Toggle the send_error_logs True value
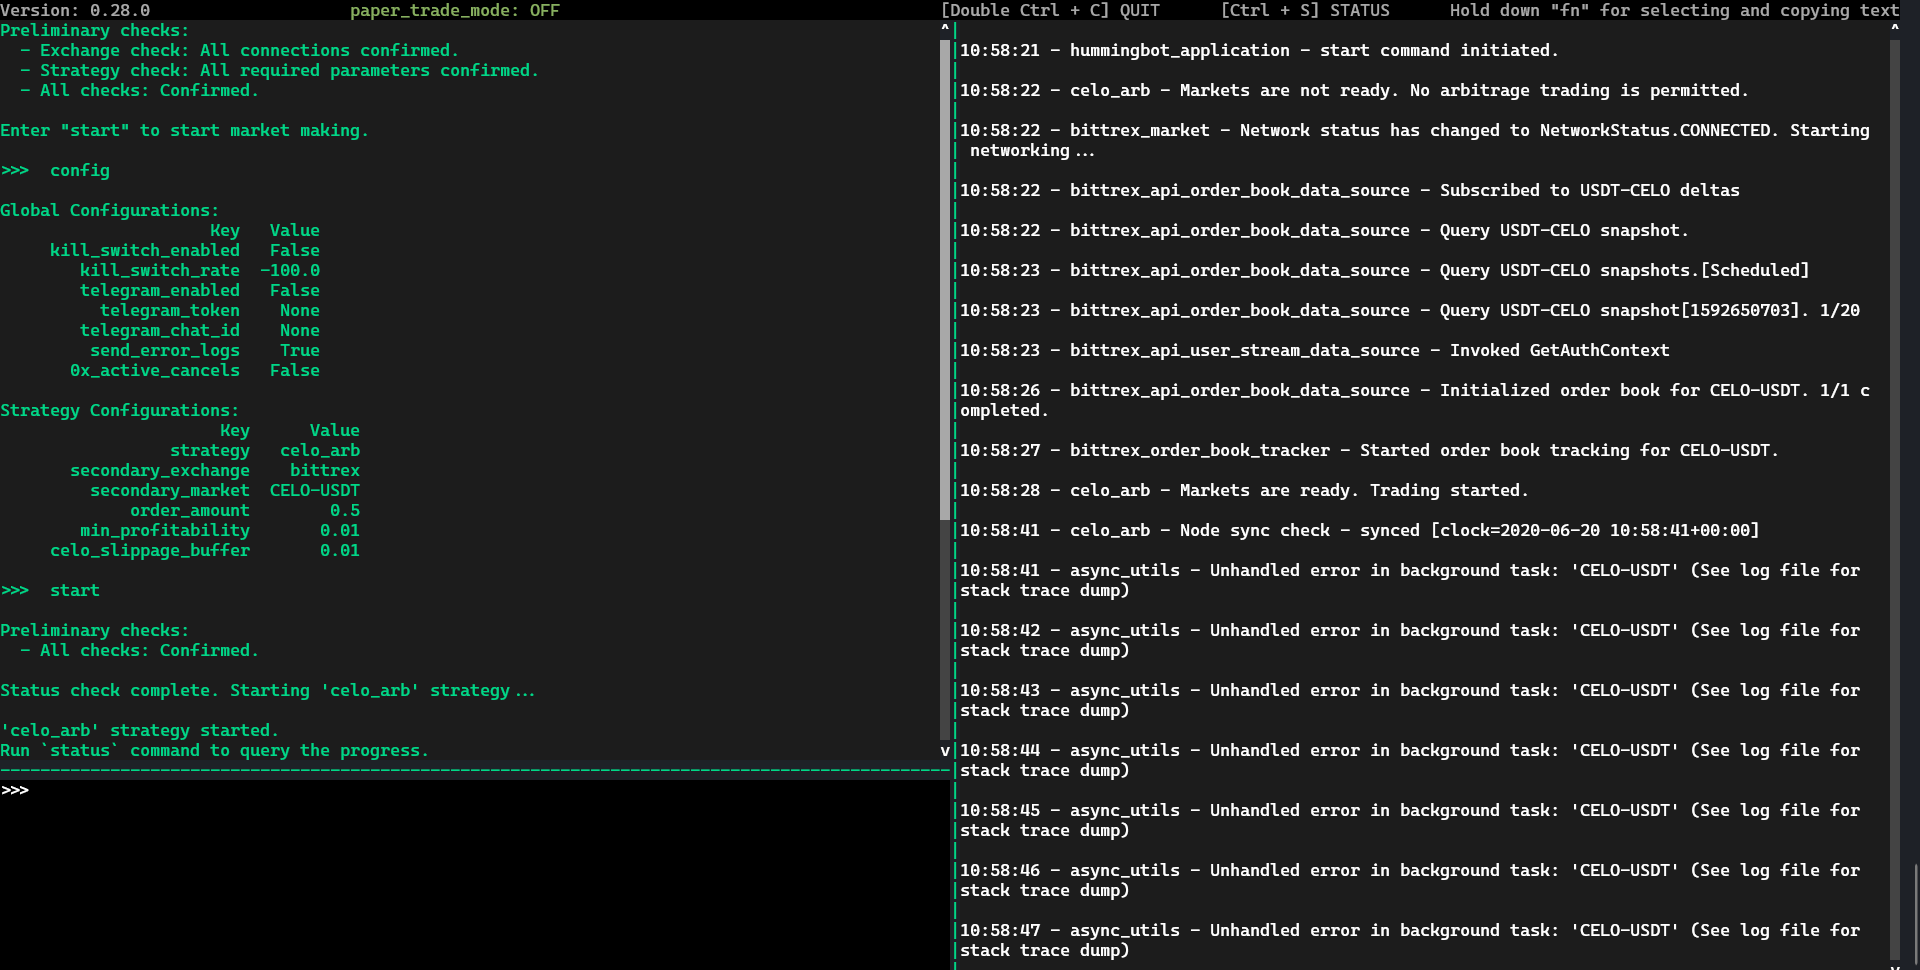The height and width of the screenshot is (970, 1920). click(x=299, y=350)
